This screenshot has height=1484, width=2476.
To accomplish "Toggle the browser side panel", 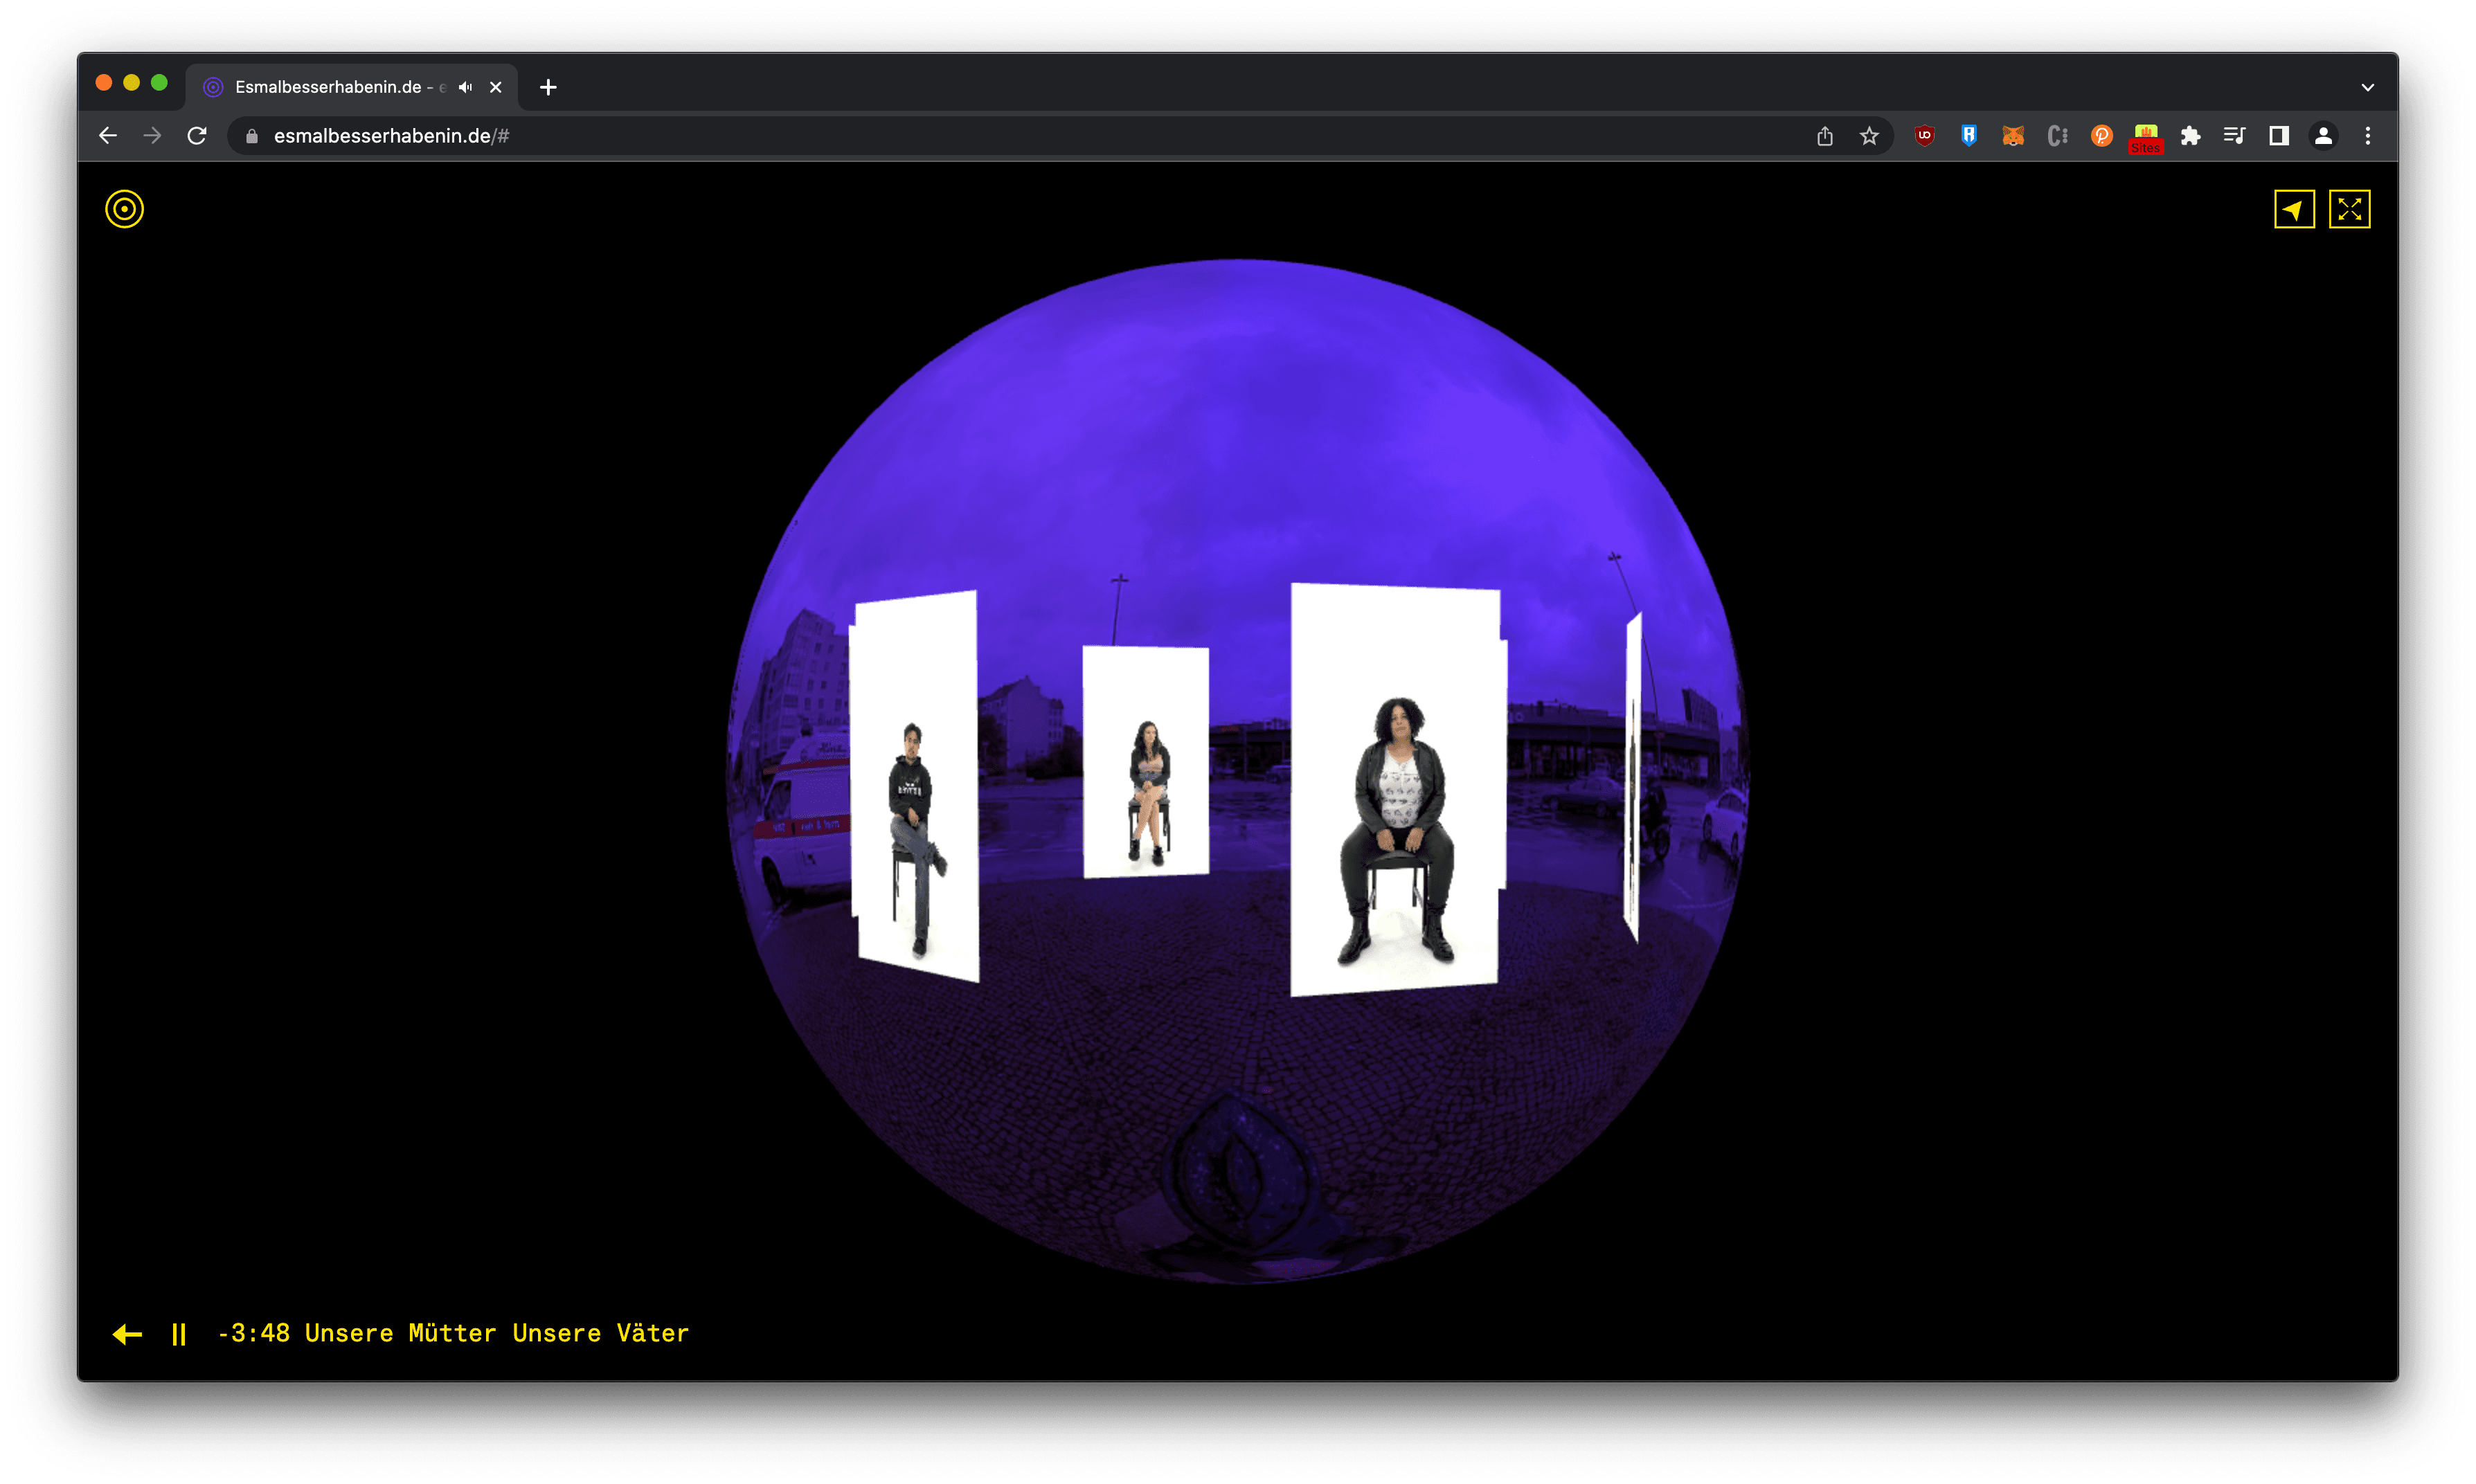I will 2279,136.
